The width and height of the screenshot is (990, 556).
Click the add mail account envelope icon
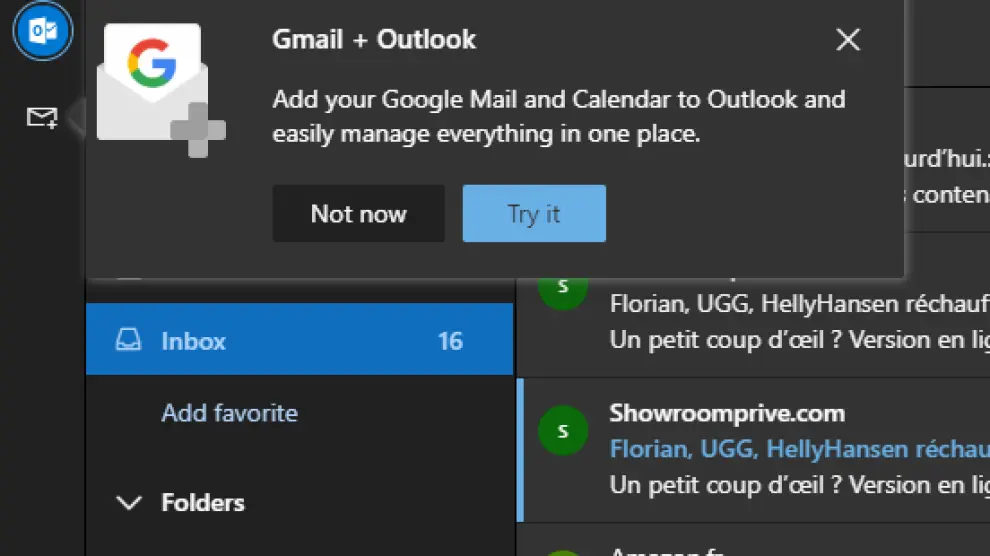coord(42,118)
